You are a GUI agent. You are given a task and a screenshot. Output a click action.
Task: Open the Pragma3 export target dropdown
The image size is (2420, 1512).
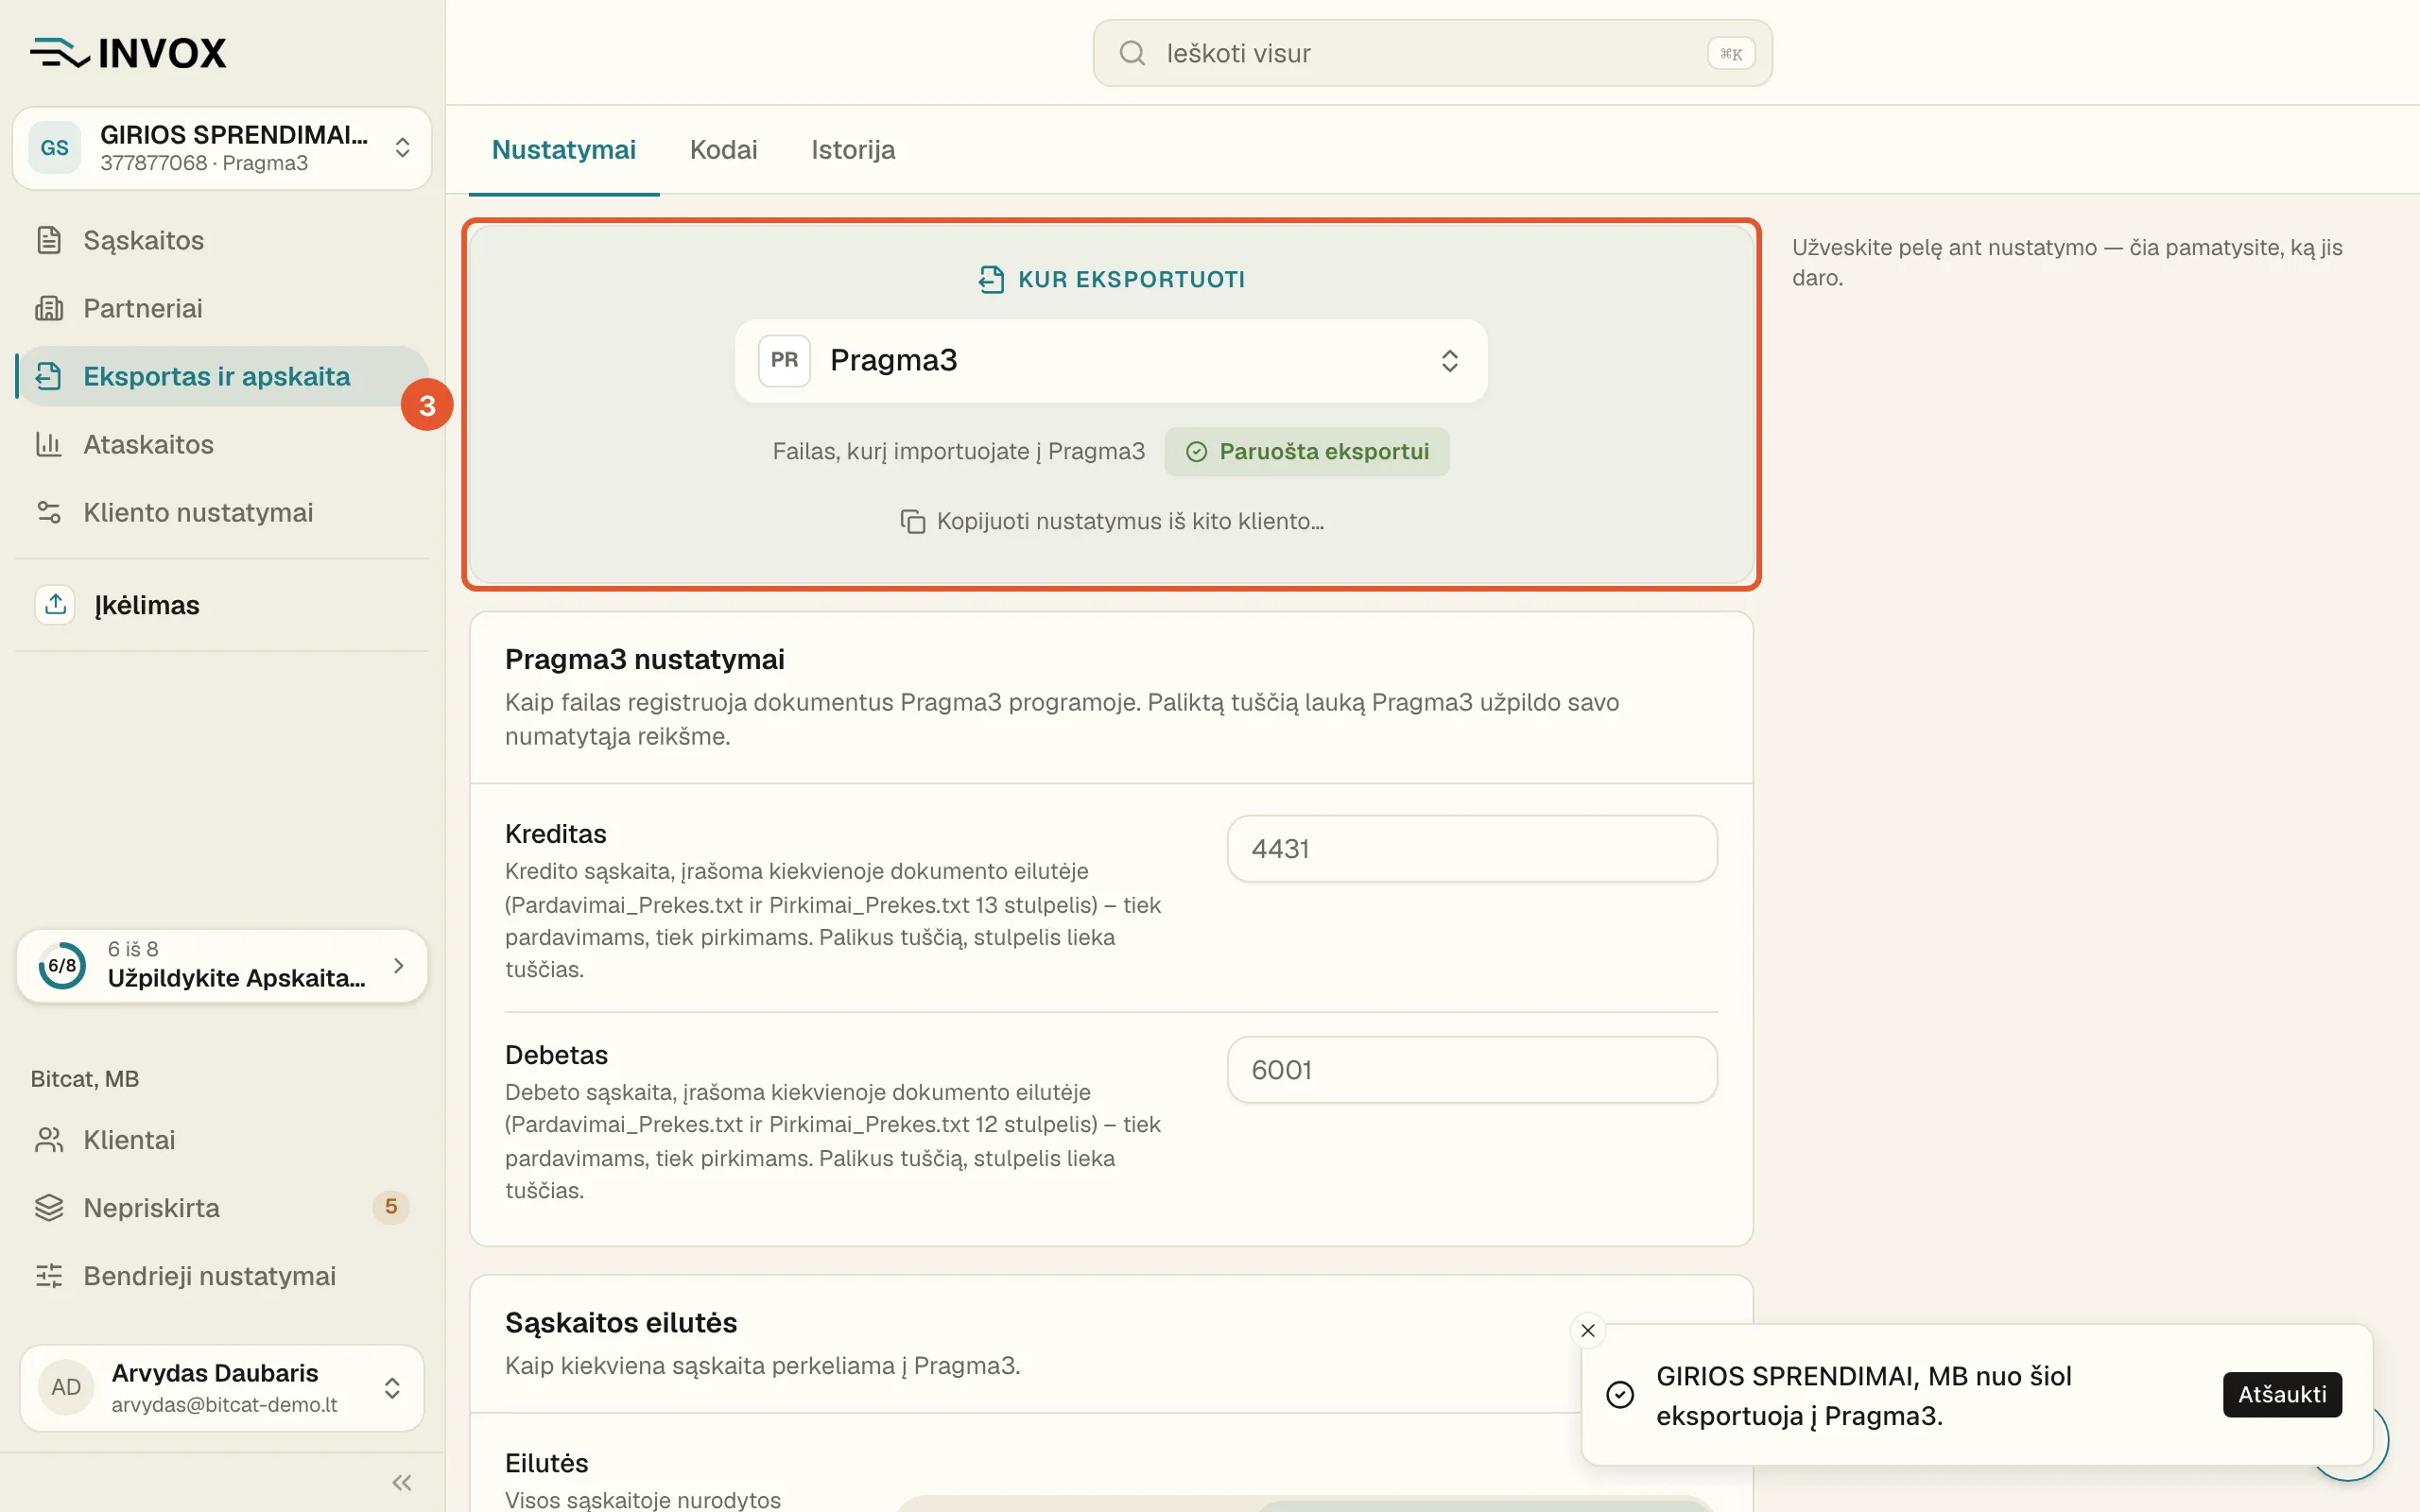click(x=1111, y=360)
